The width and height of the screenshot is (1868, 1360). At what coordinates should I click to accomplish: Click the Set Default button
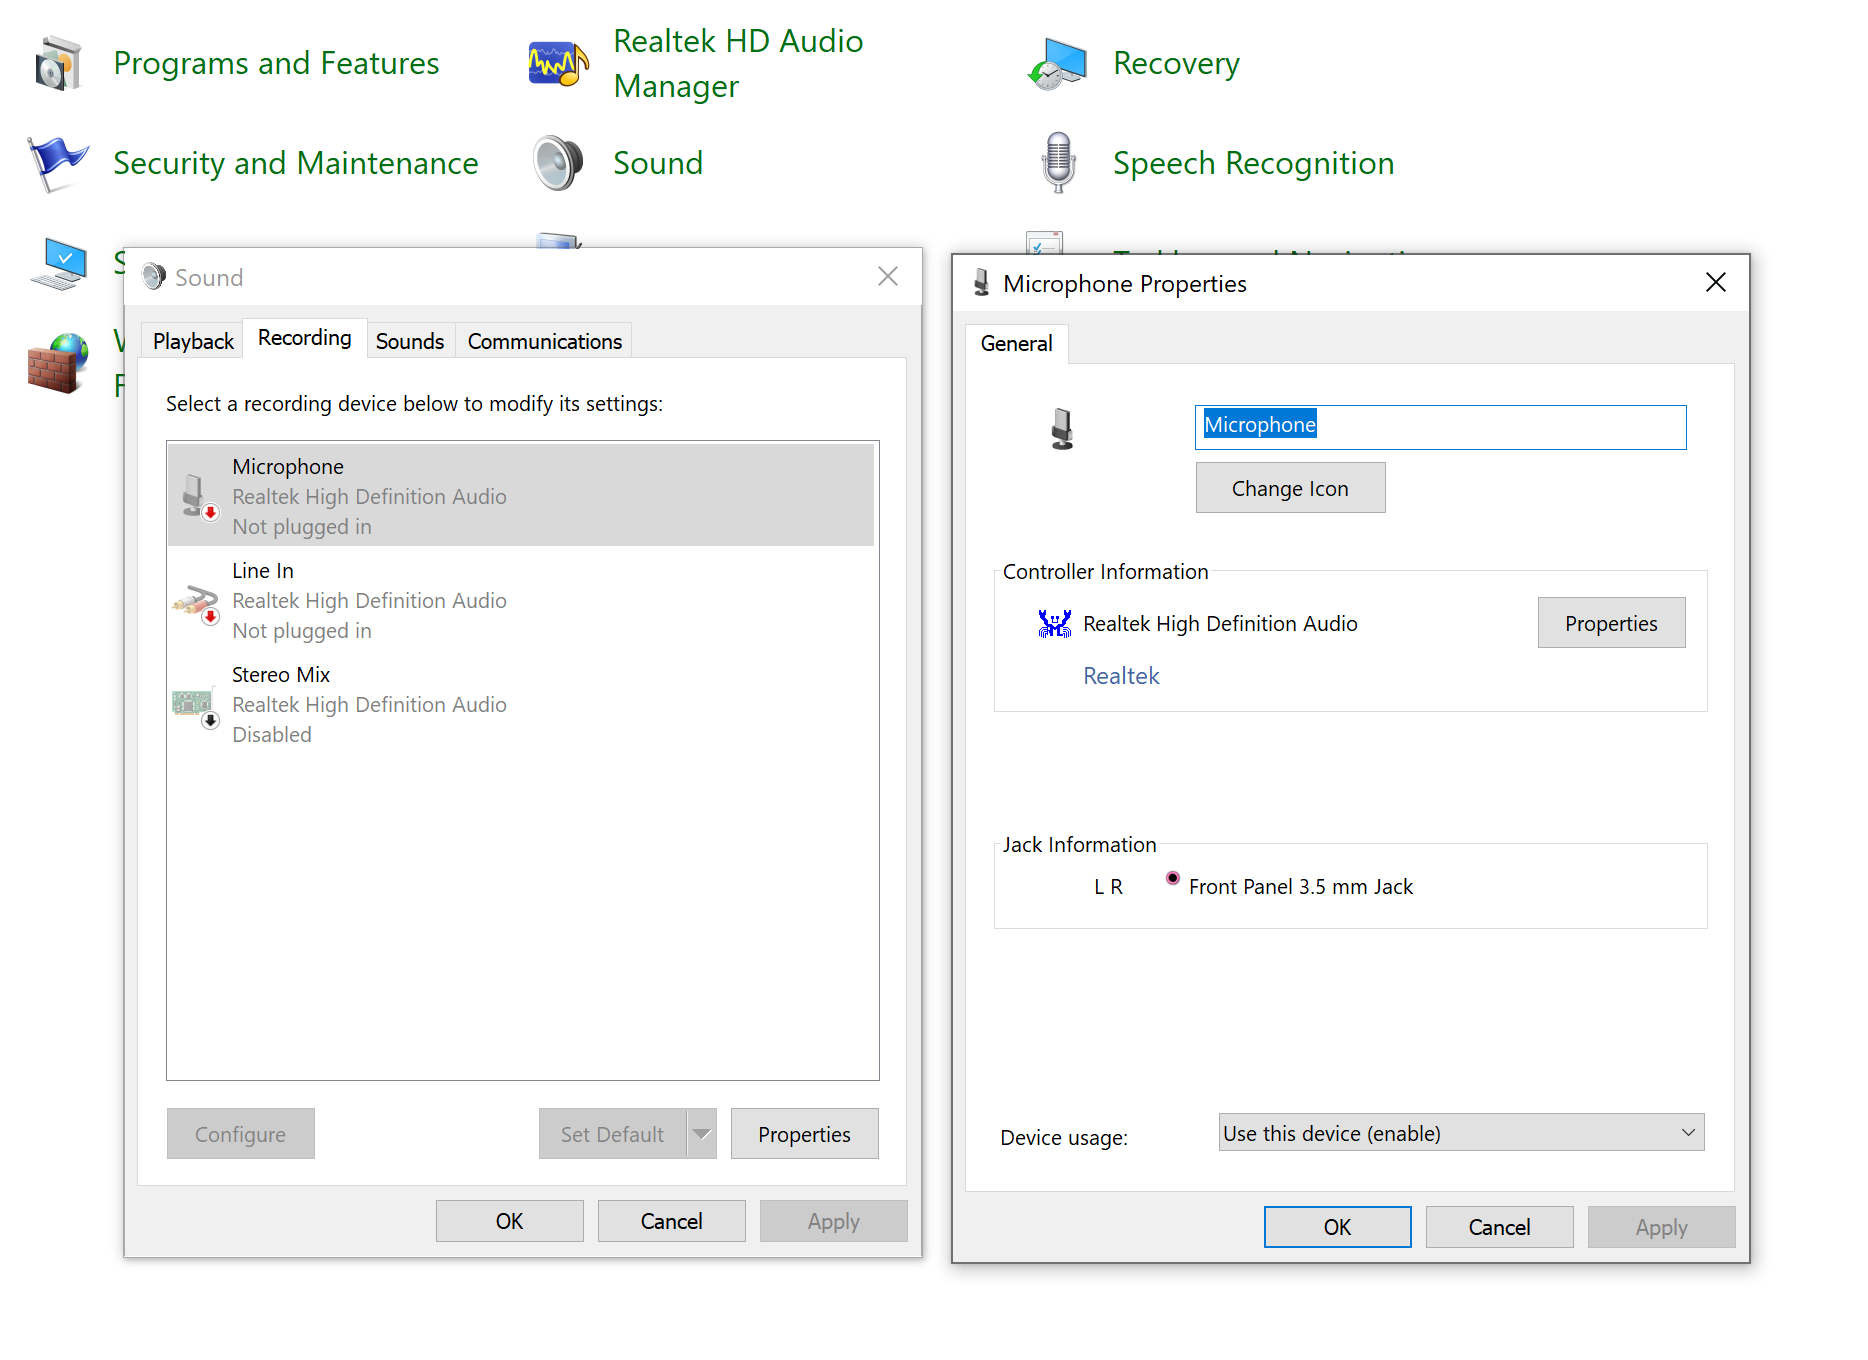point(612,1134)
